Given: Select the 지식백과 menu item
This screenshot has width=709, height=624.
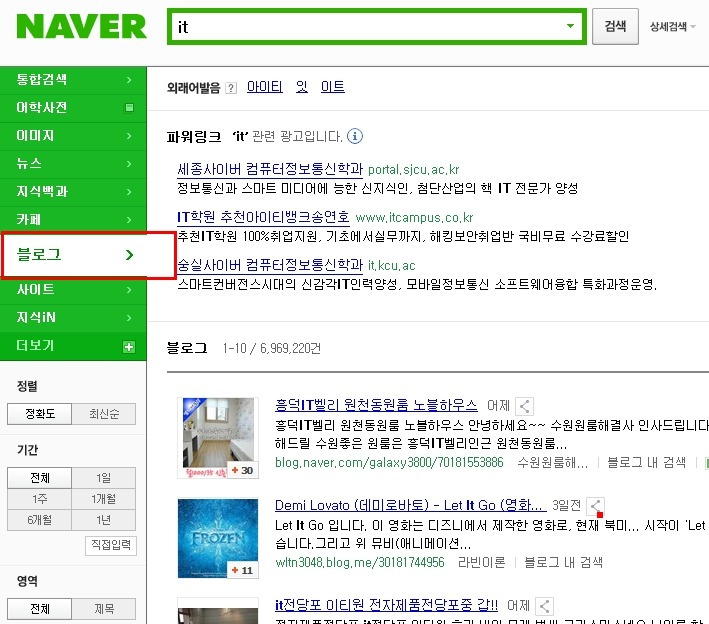Looking at the screenshot, I should 73,192.
